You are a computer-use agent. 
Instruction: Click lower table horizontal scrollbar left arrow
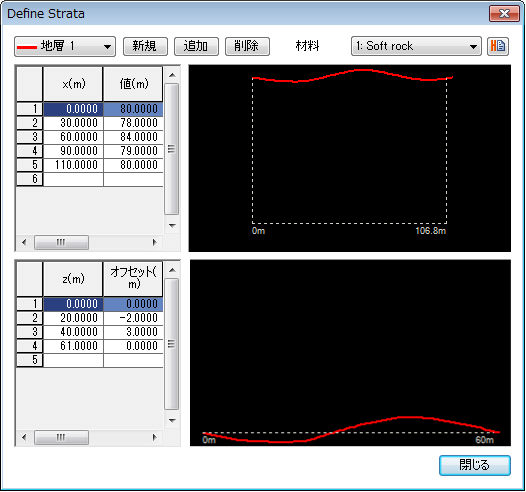point(24,437)
